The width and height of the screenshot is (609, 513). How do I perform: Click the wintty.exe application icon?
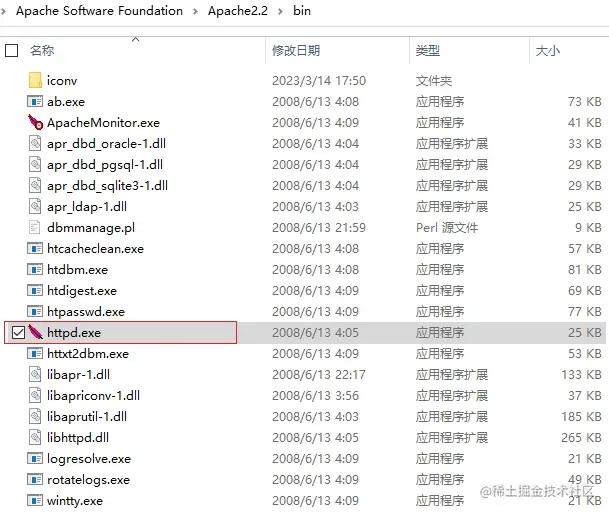[35, 501]
